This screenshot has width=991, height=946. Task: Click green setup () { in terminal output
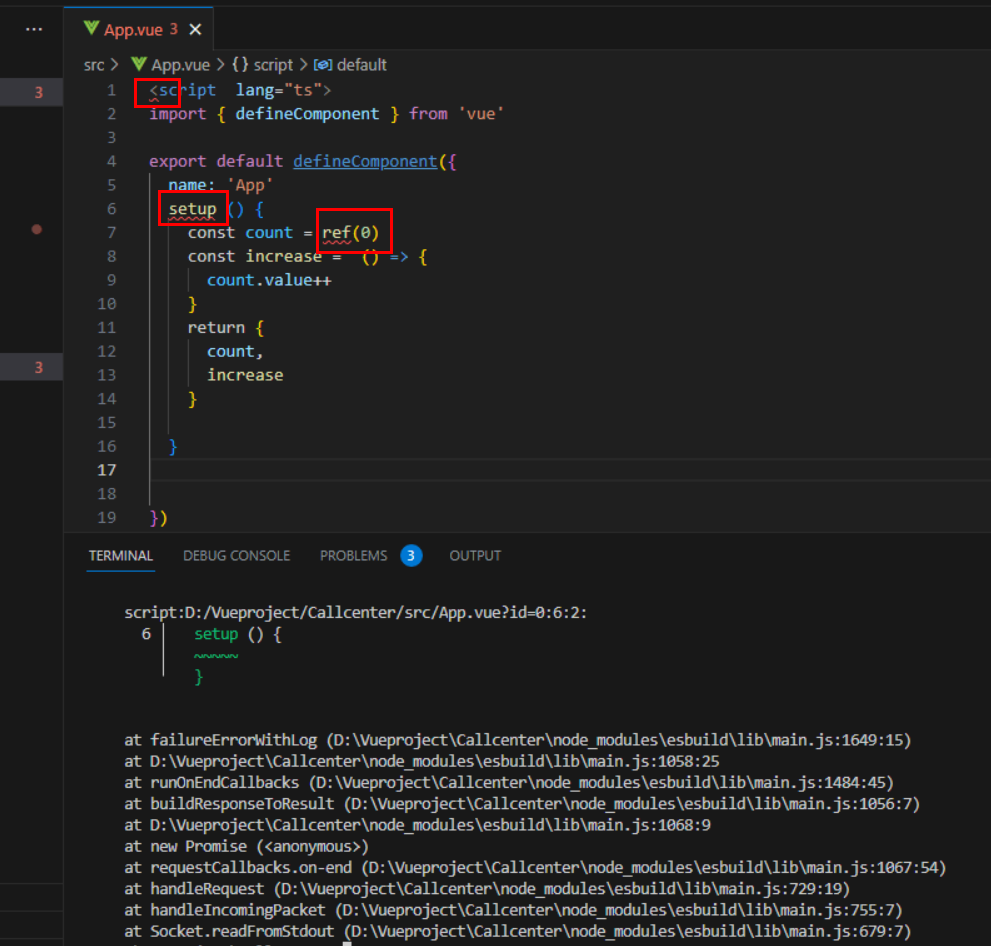tap(238, 634)
